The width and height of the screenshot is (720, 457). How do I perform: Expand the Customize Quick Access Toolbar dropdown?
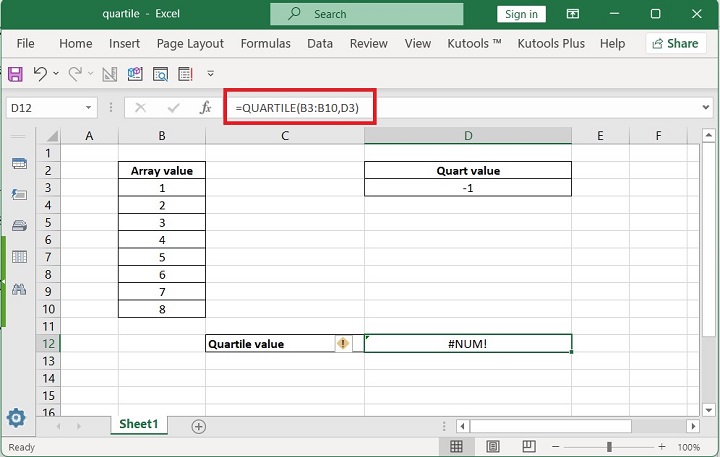coord(210,74)
